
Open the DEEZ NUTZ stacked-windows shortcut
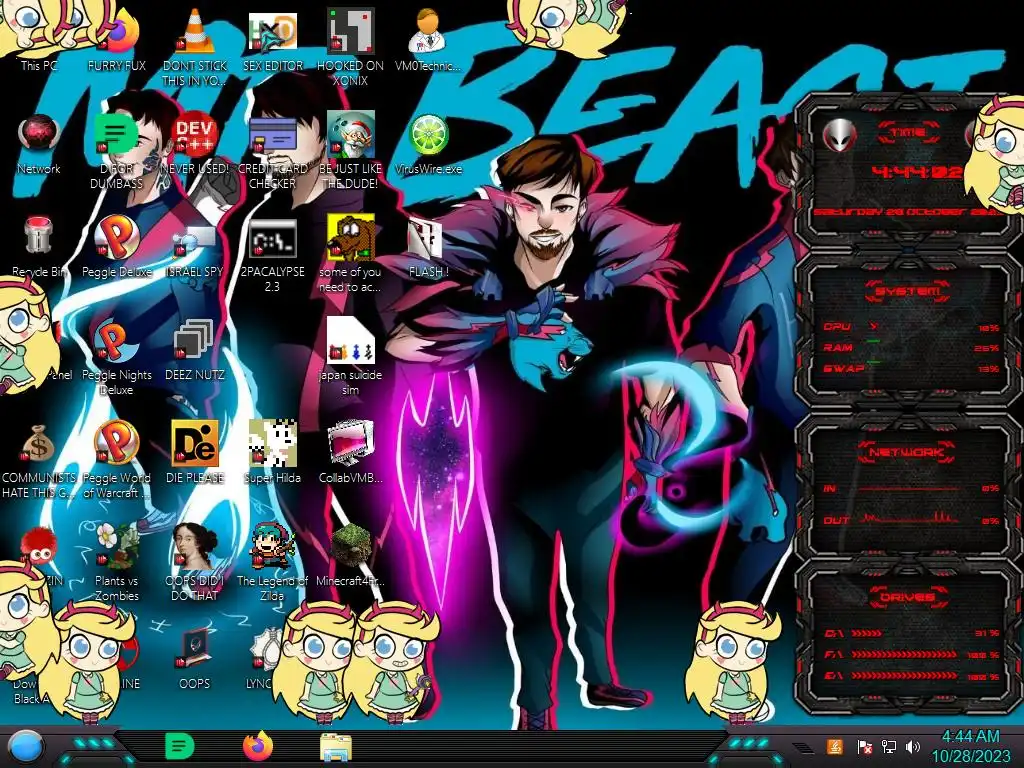[195, 350]
